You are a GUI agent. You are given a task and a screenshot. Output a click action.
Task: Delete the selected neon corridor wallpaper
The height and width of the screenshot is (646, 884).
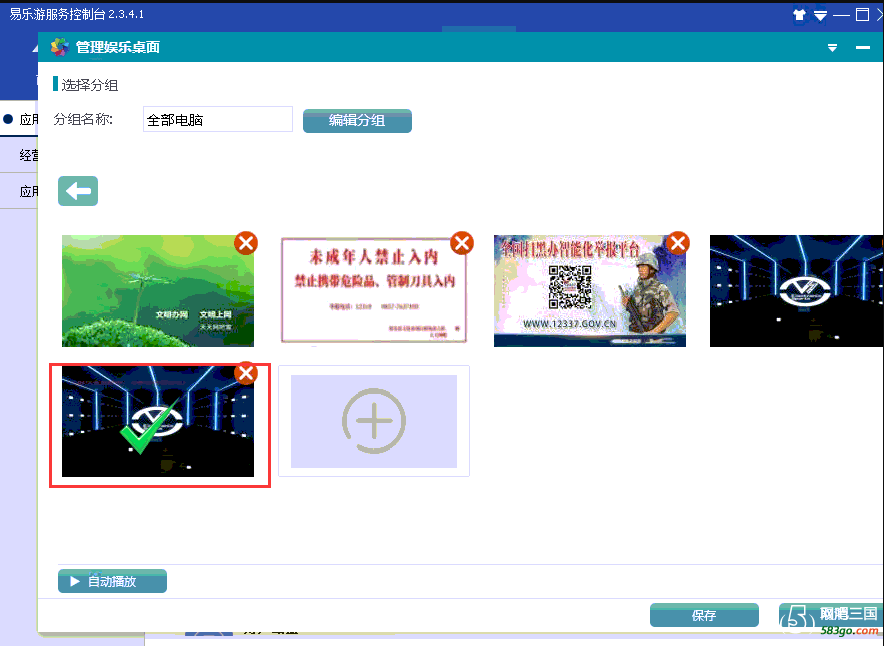coord(245,373)
